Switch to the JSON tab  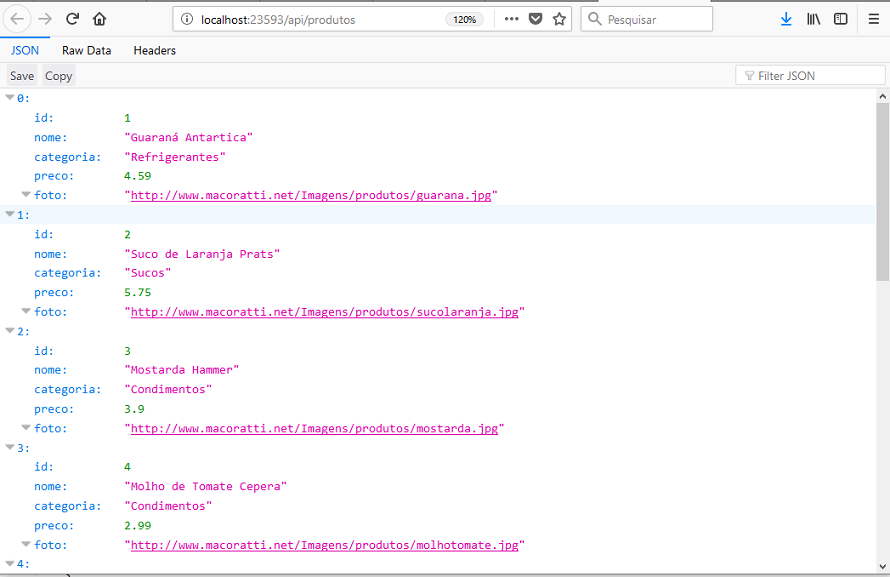(x=25, y=50)
